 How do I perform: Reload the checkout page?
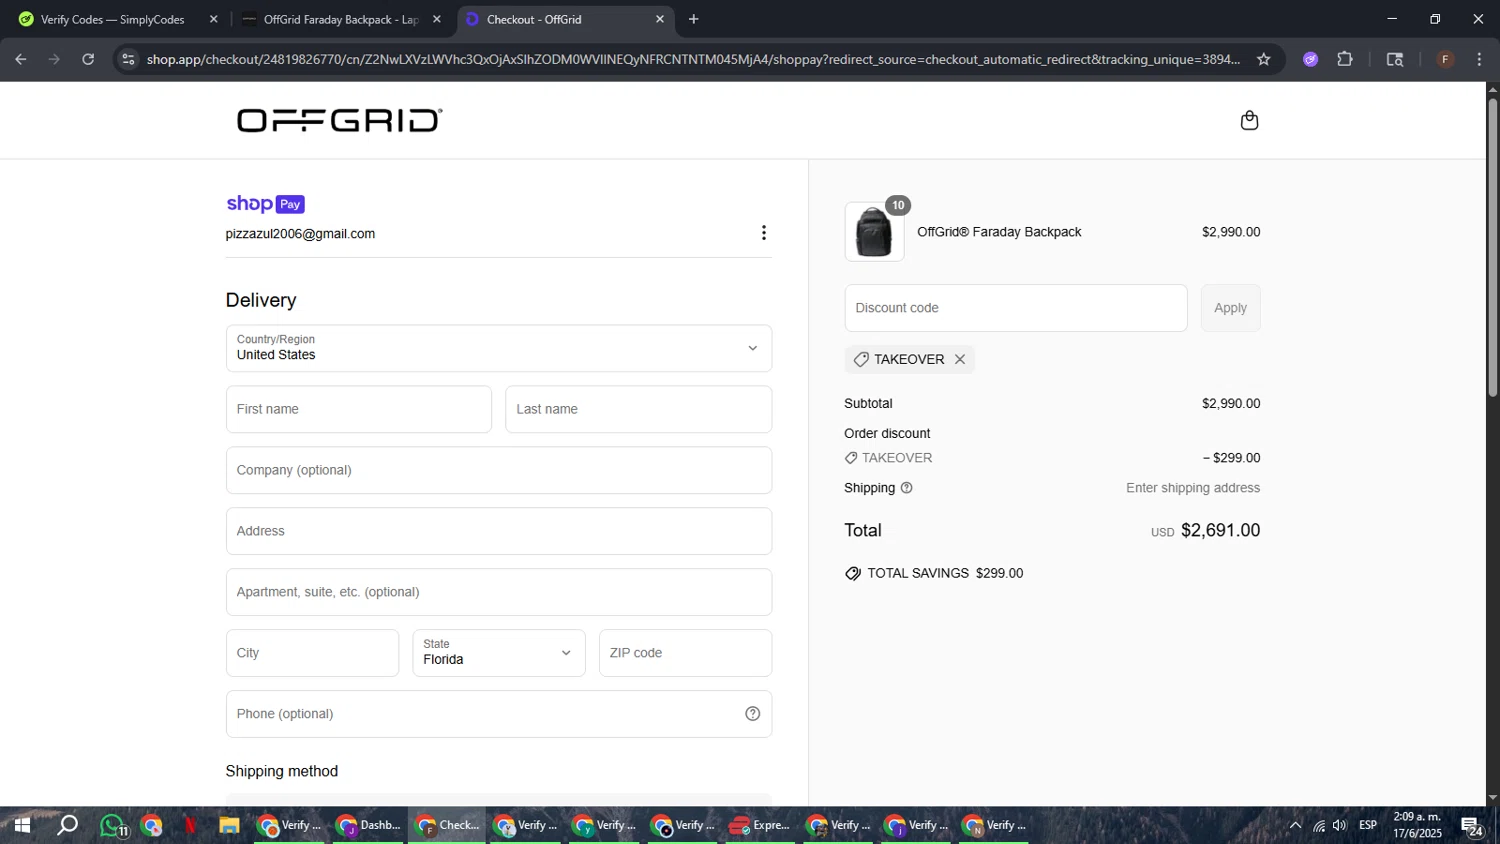click(88, 59)
